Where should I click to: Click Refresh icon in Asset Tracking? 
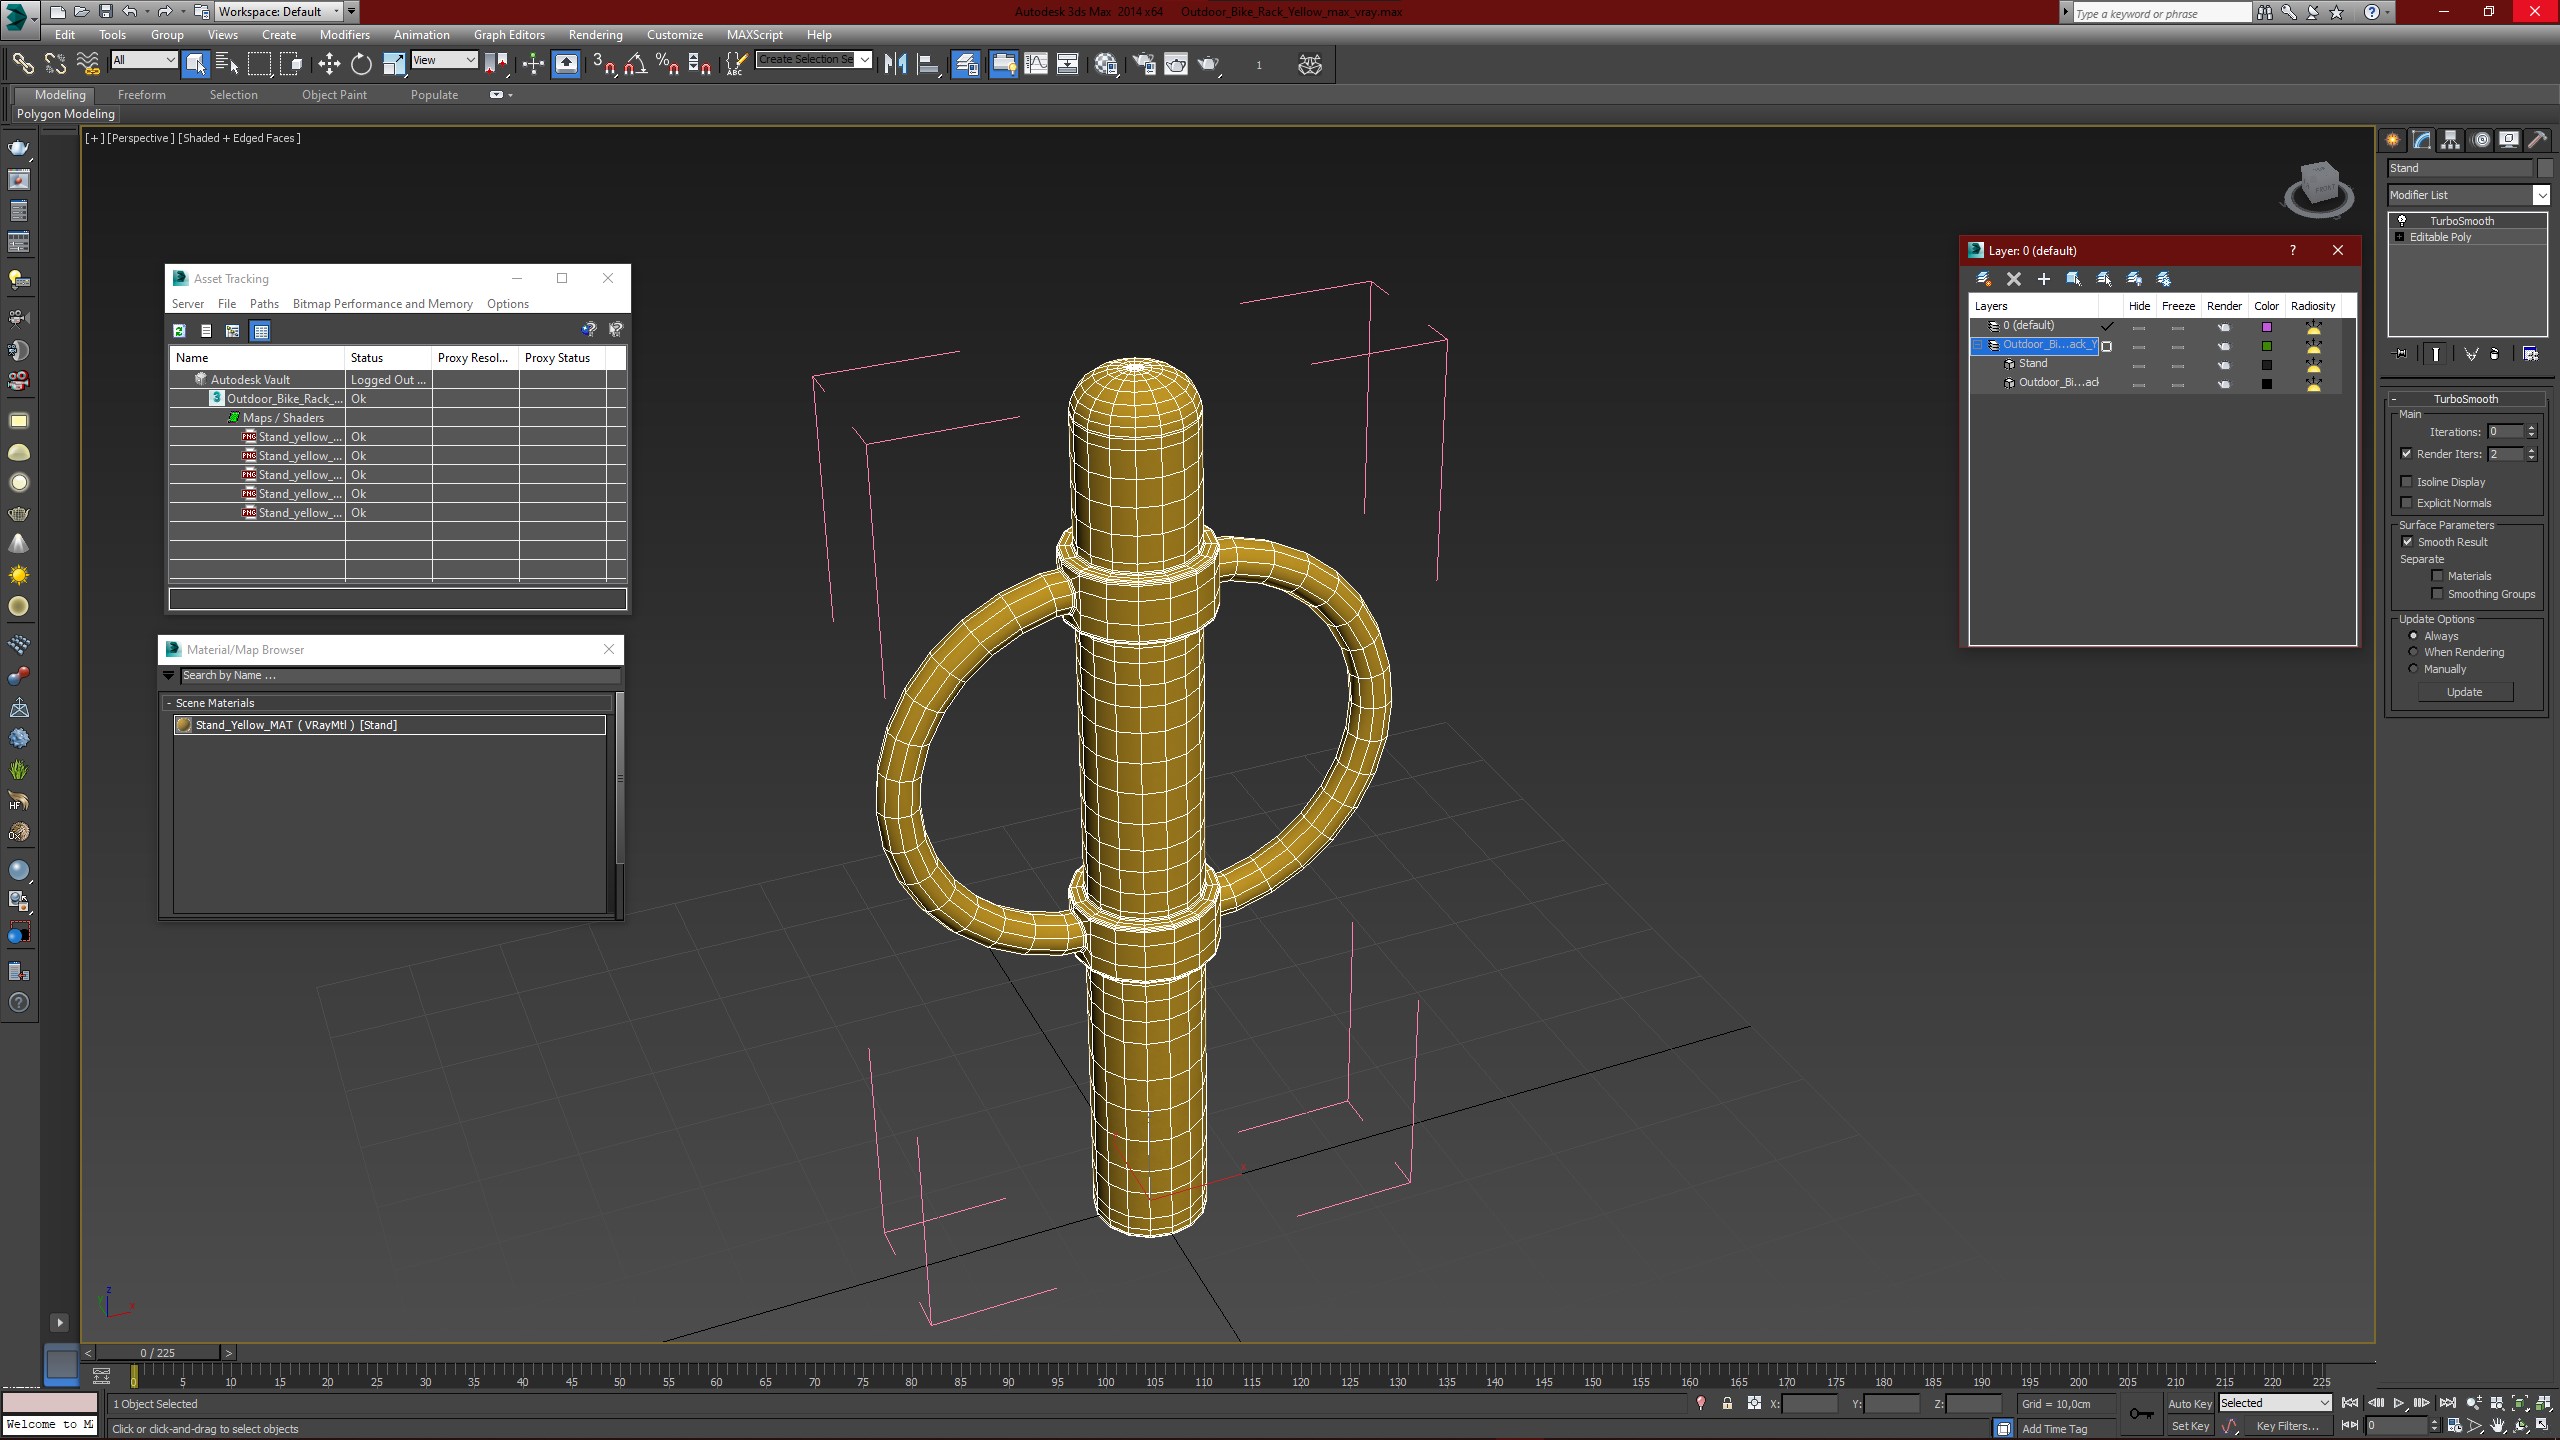(x=179, y=331)
